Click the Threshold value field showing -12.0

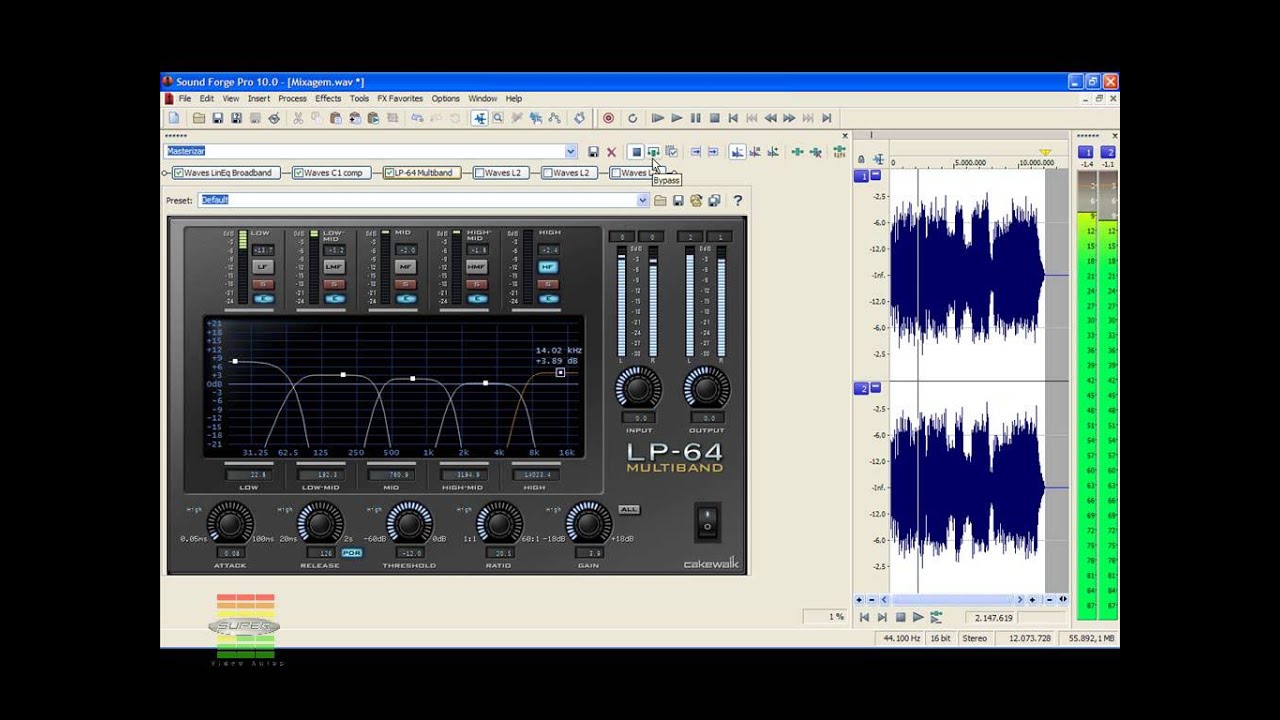point(409,553)
